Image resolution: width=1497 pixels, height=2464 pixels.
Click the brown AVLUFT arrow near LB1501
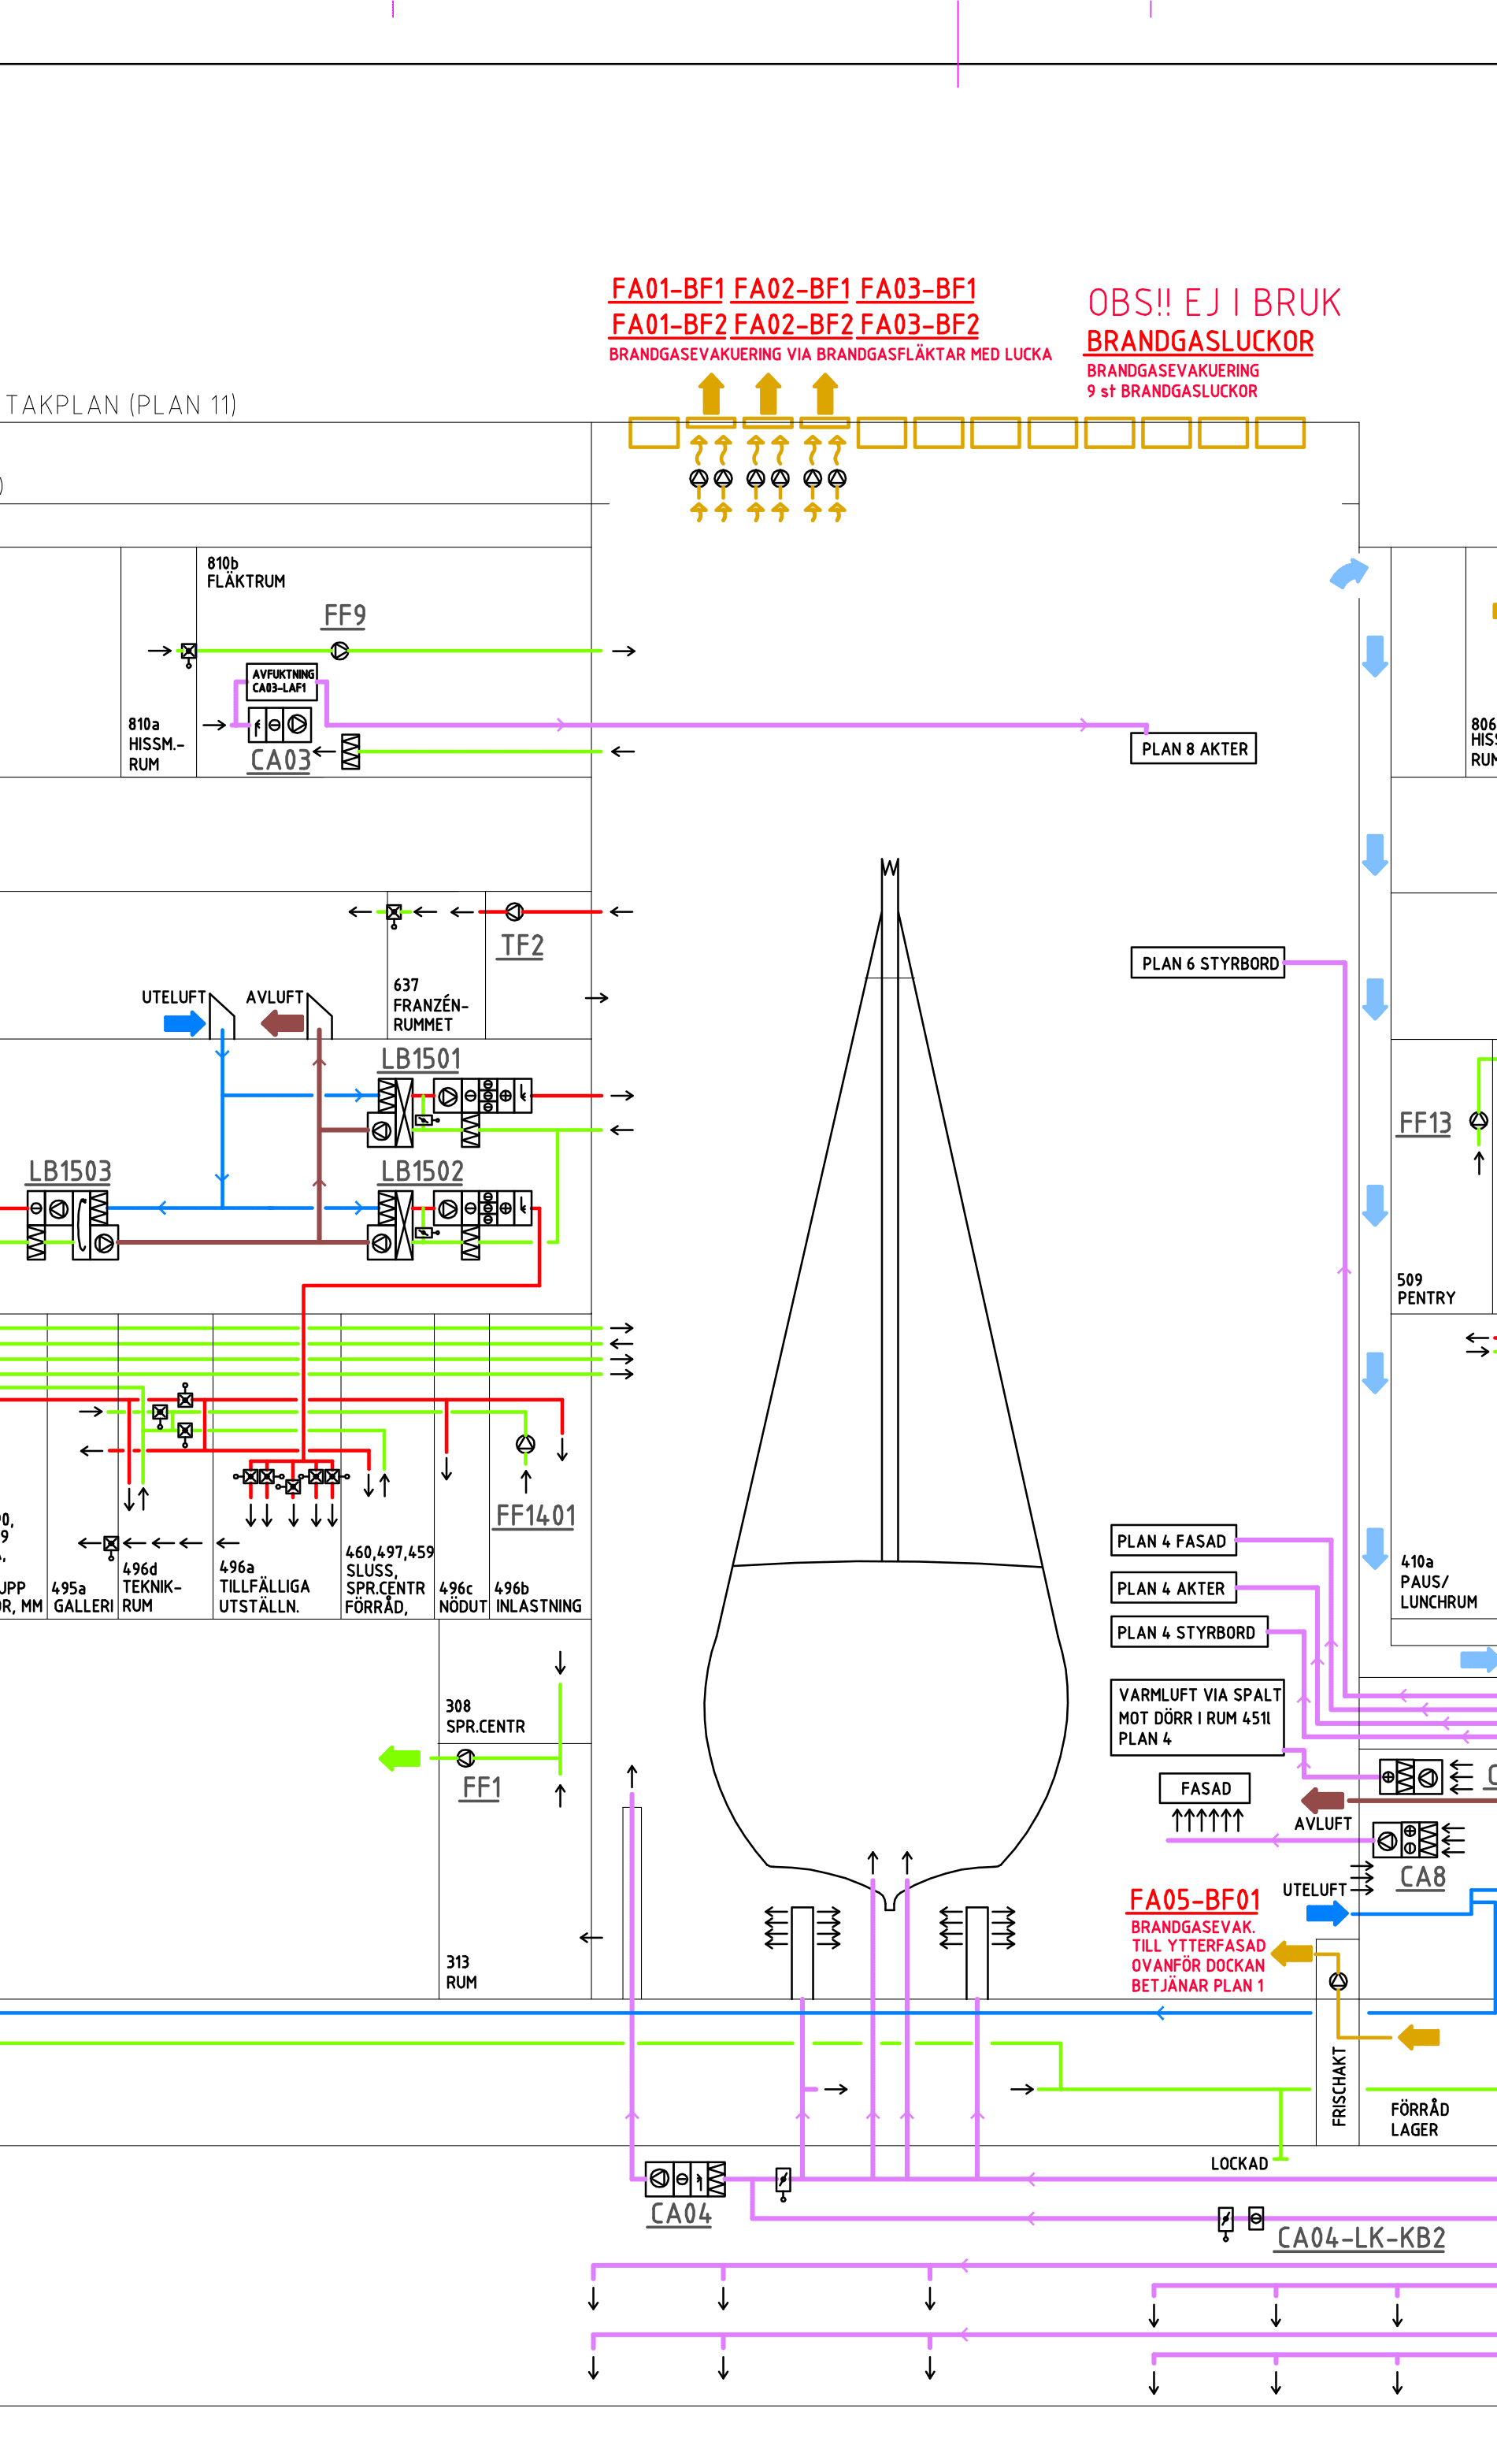pyautogui.click(x=282, y=1022)
